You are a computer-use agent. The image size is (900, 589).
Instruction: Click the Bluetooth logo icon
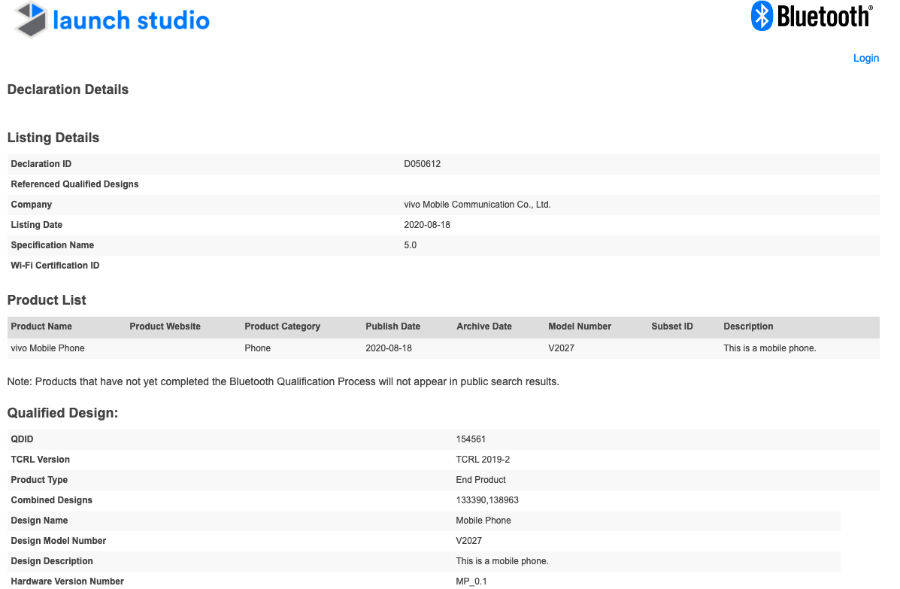tap(762, 16)
